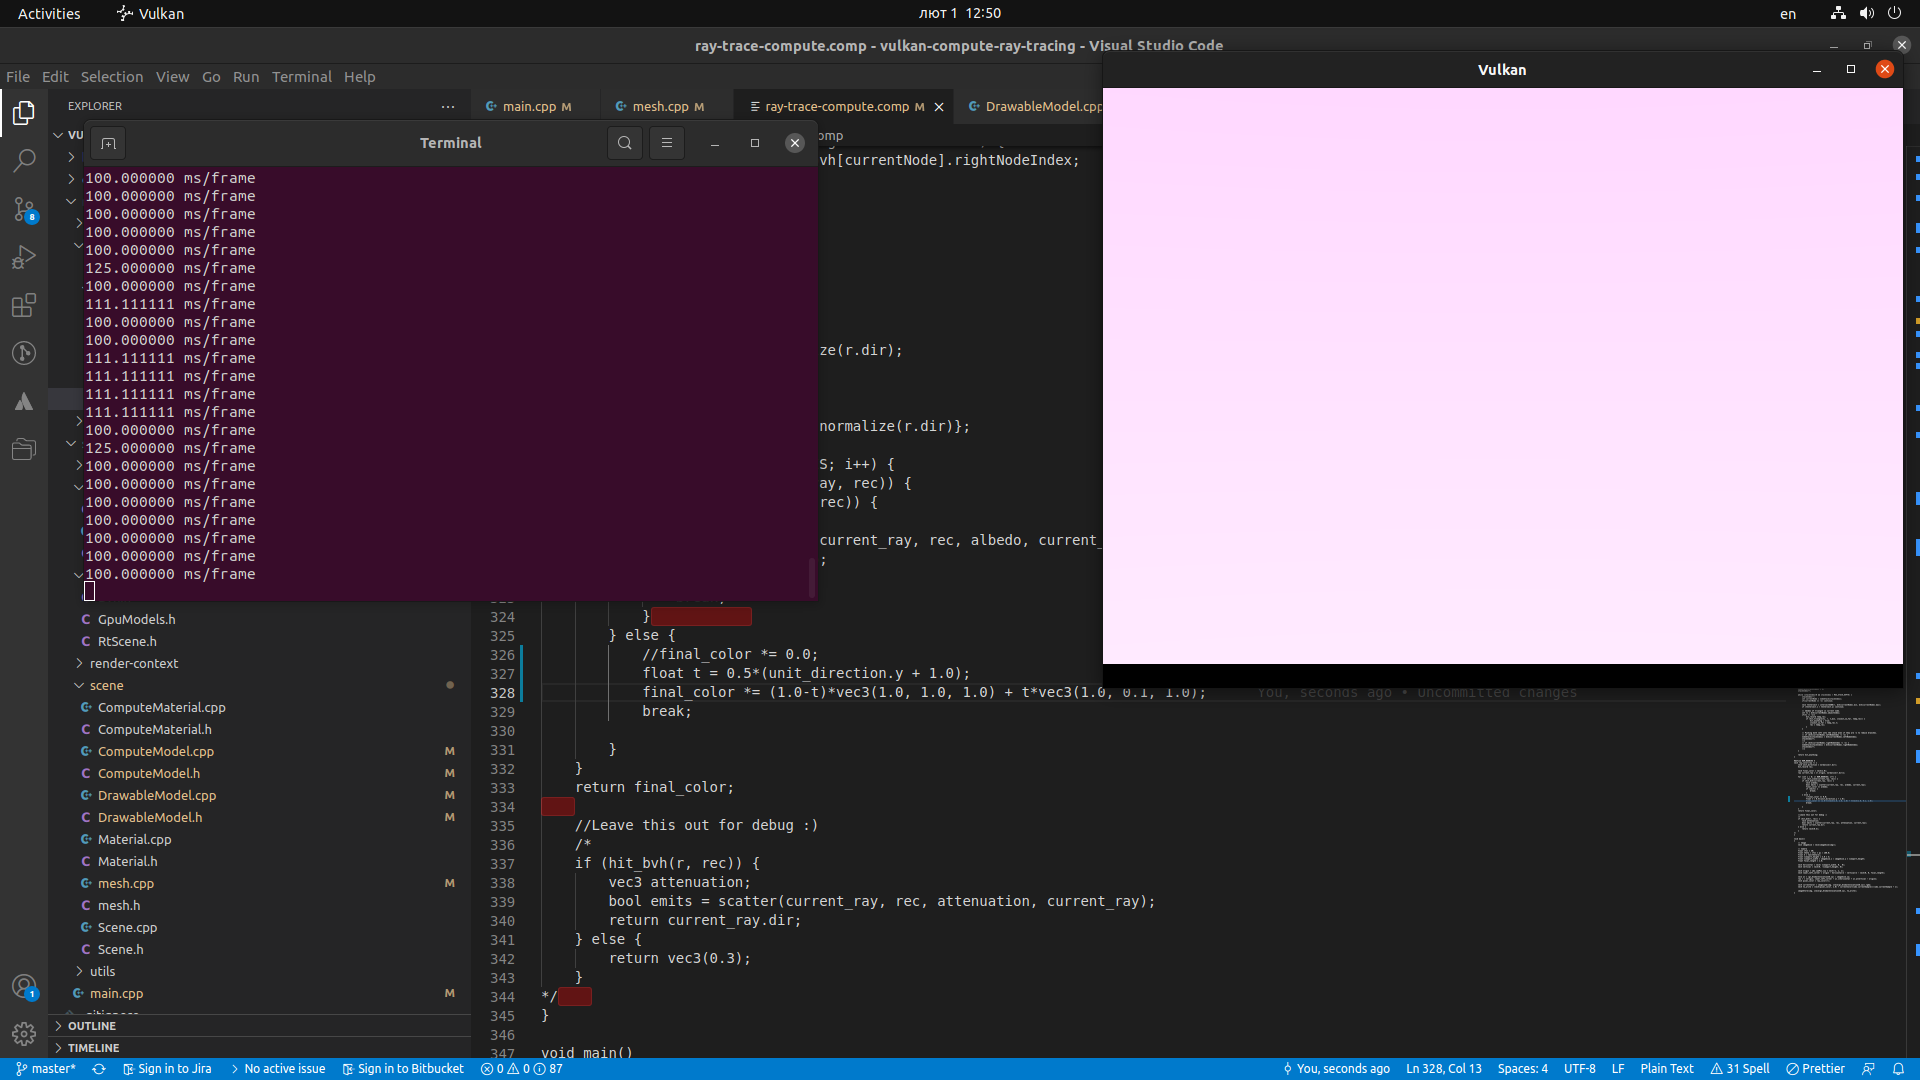Click the Timeline icon in Activity Bar

[24, 353]
